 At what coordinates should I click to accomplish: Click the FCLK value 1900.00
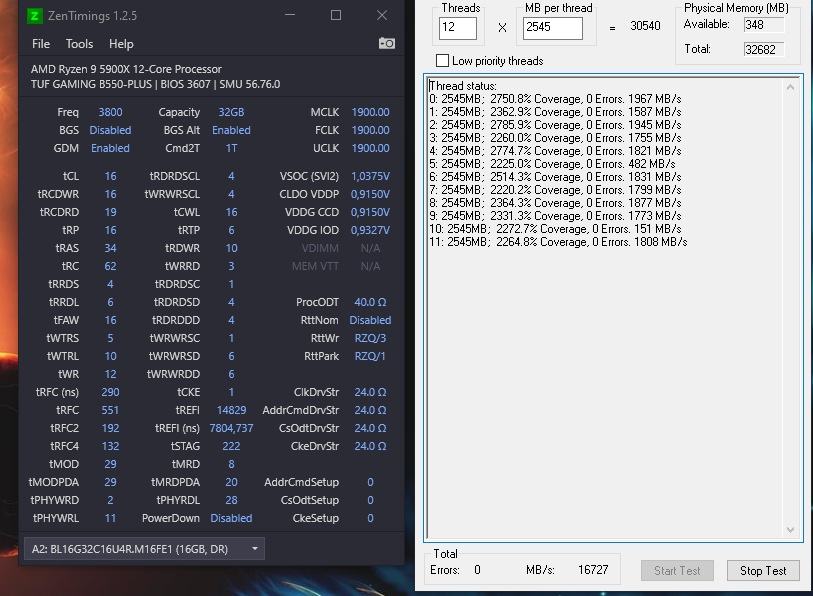coord(370,130)
